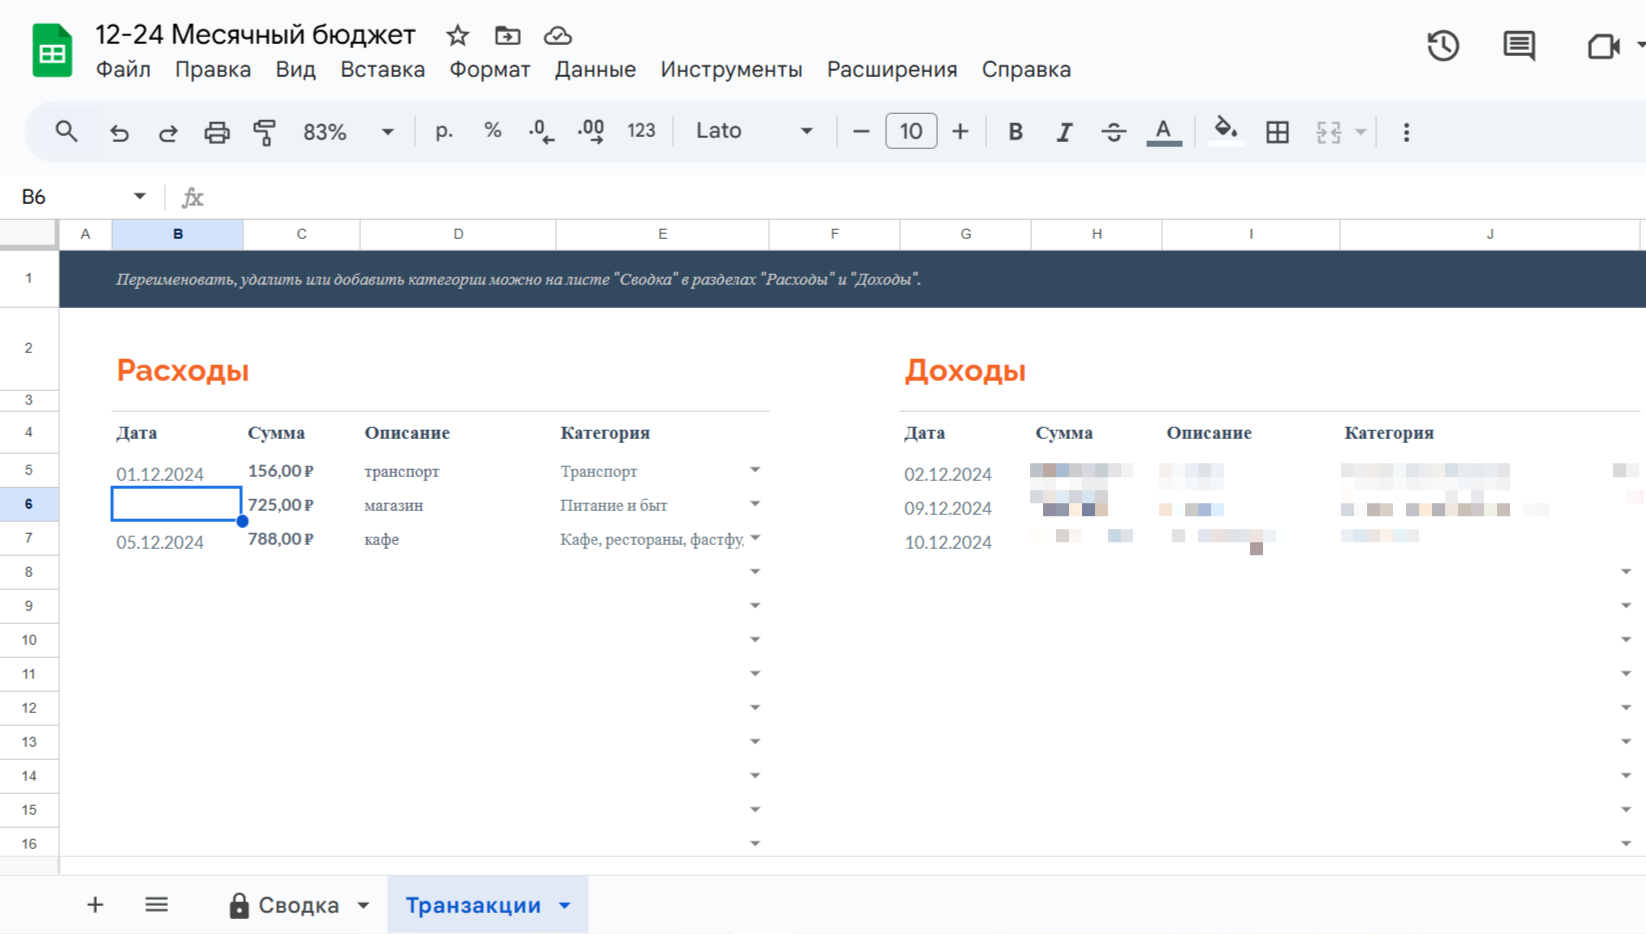
Task: Add a new sheet with plus button
Action: (95, 905)
